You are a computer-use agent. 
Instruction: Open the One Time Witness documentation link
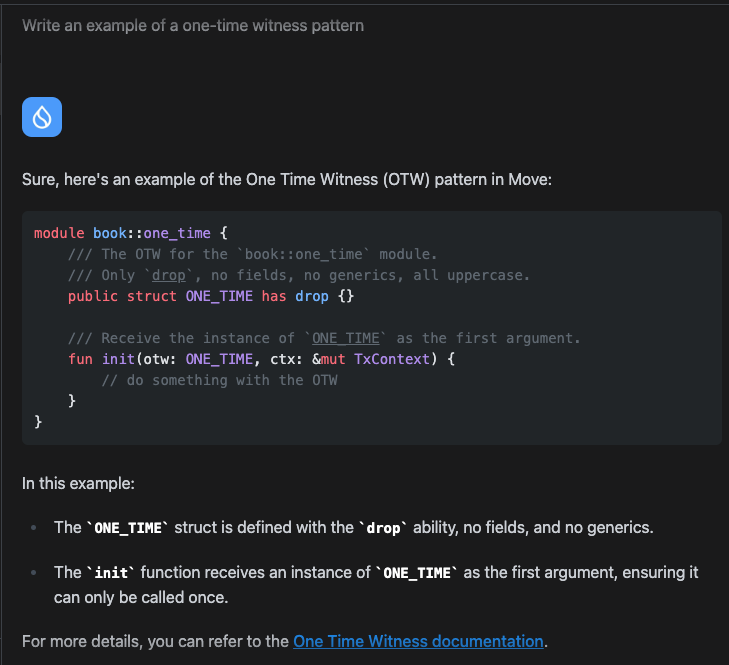[x=418, y=641]
